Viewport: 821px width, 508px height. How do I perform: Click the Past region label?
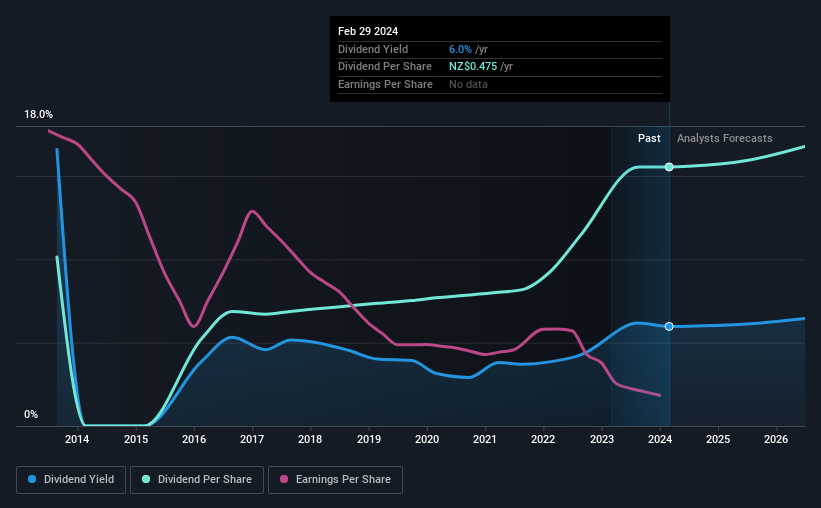(649, 138)
